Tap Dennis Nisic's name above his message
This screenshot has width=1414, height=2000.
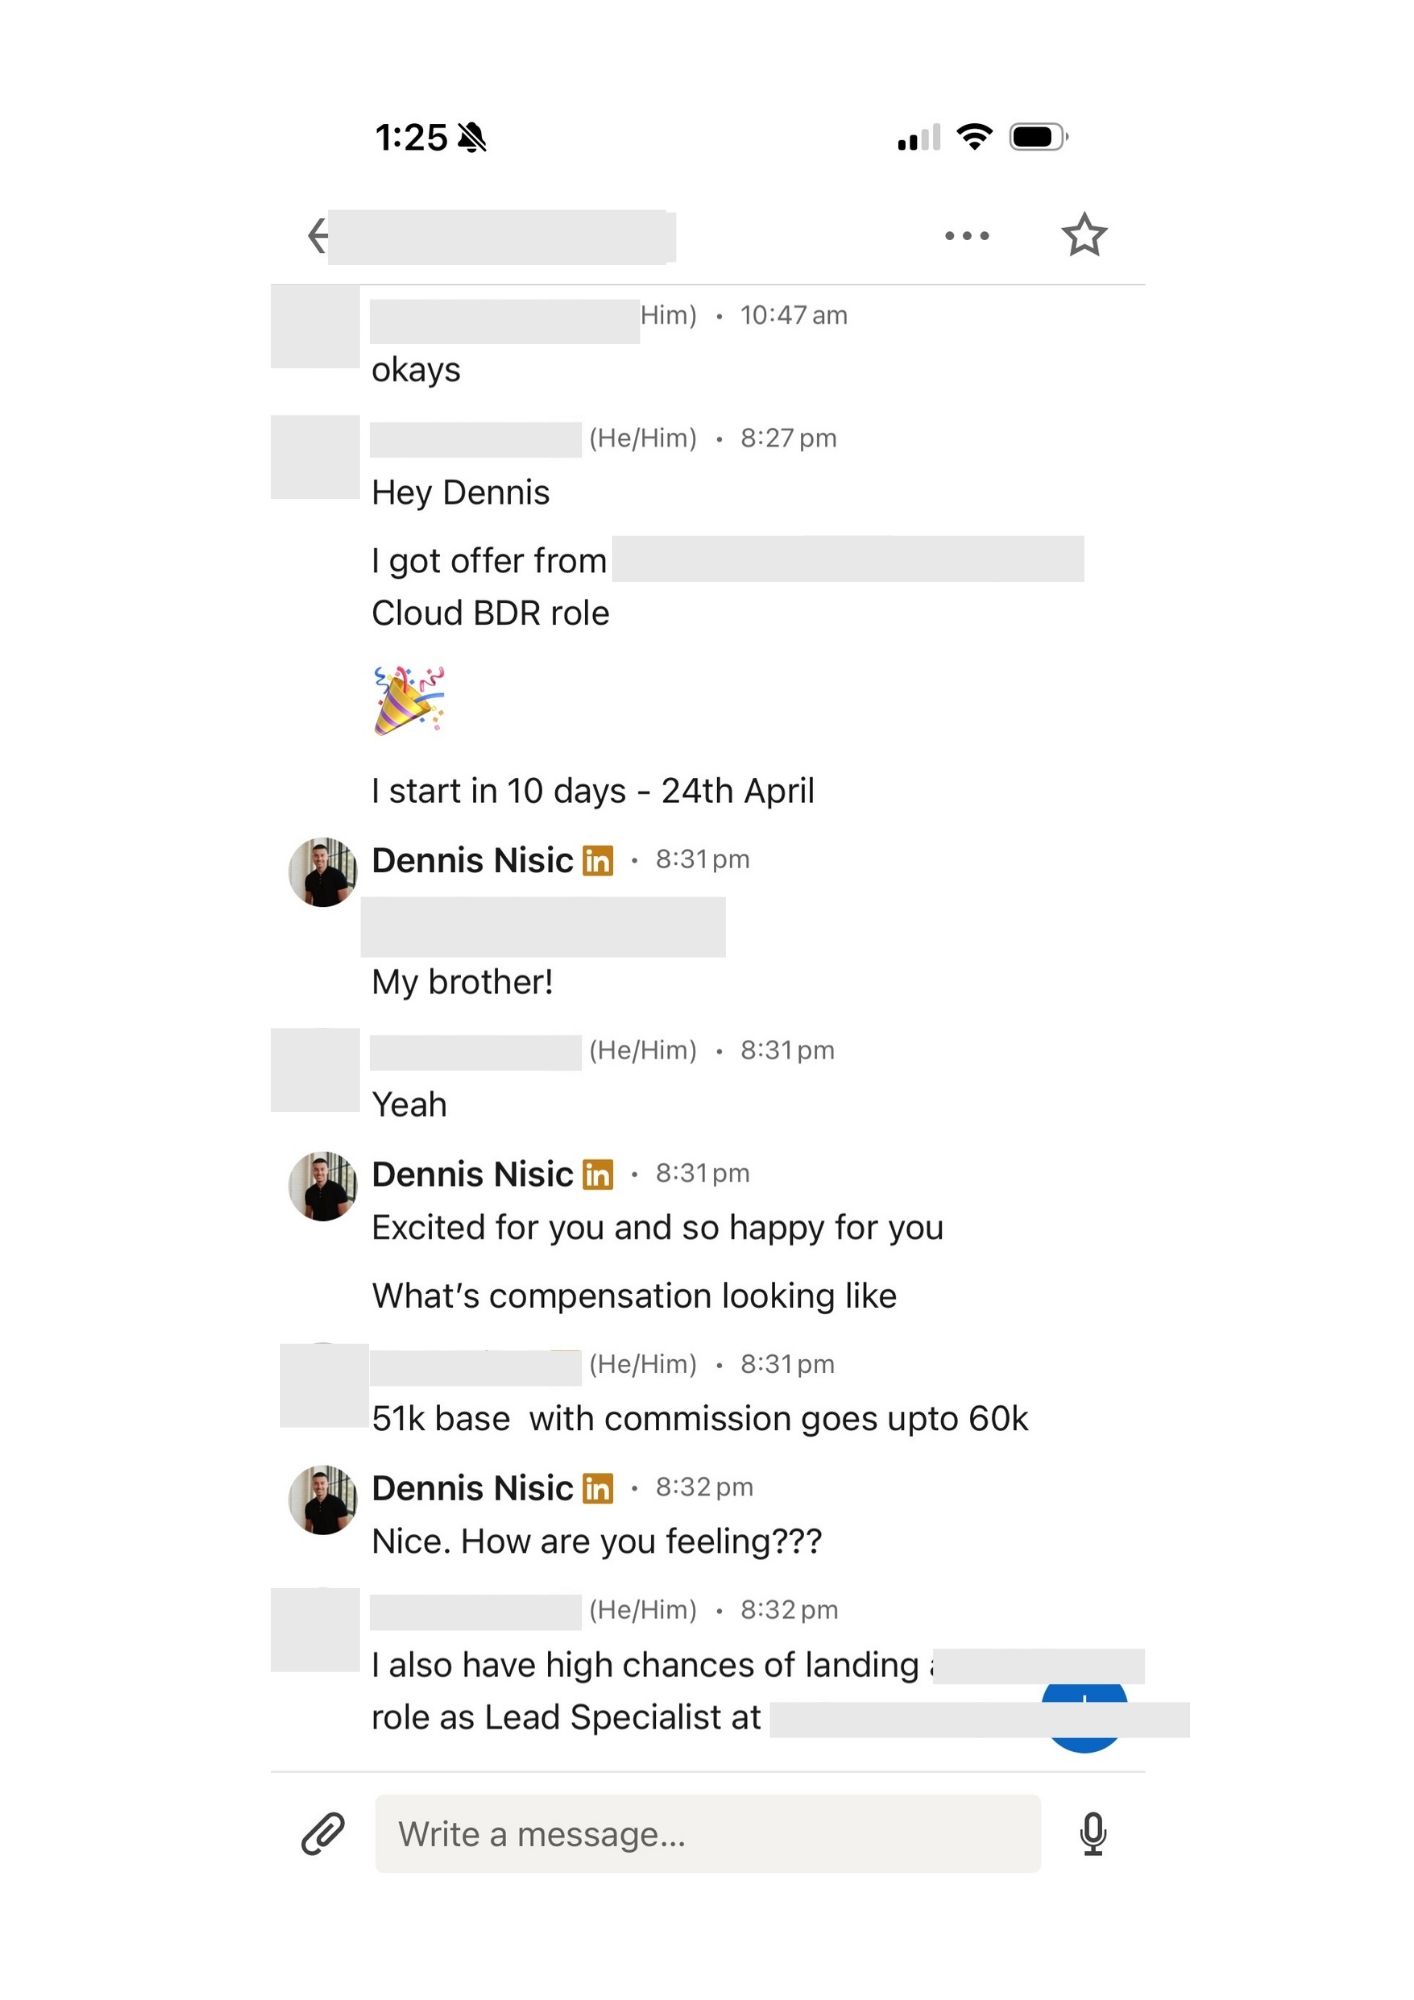point(470,860)
